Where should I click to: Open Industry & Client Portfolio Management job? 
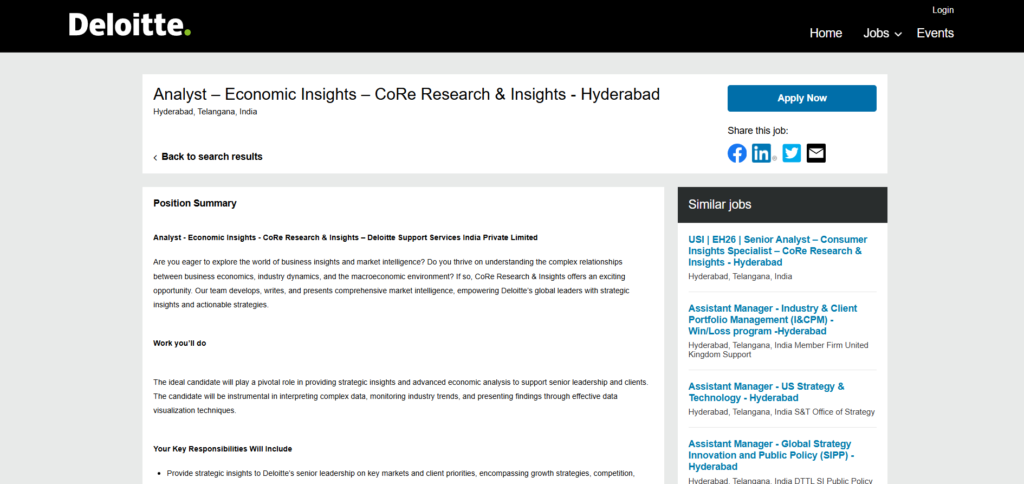(772, 319)
